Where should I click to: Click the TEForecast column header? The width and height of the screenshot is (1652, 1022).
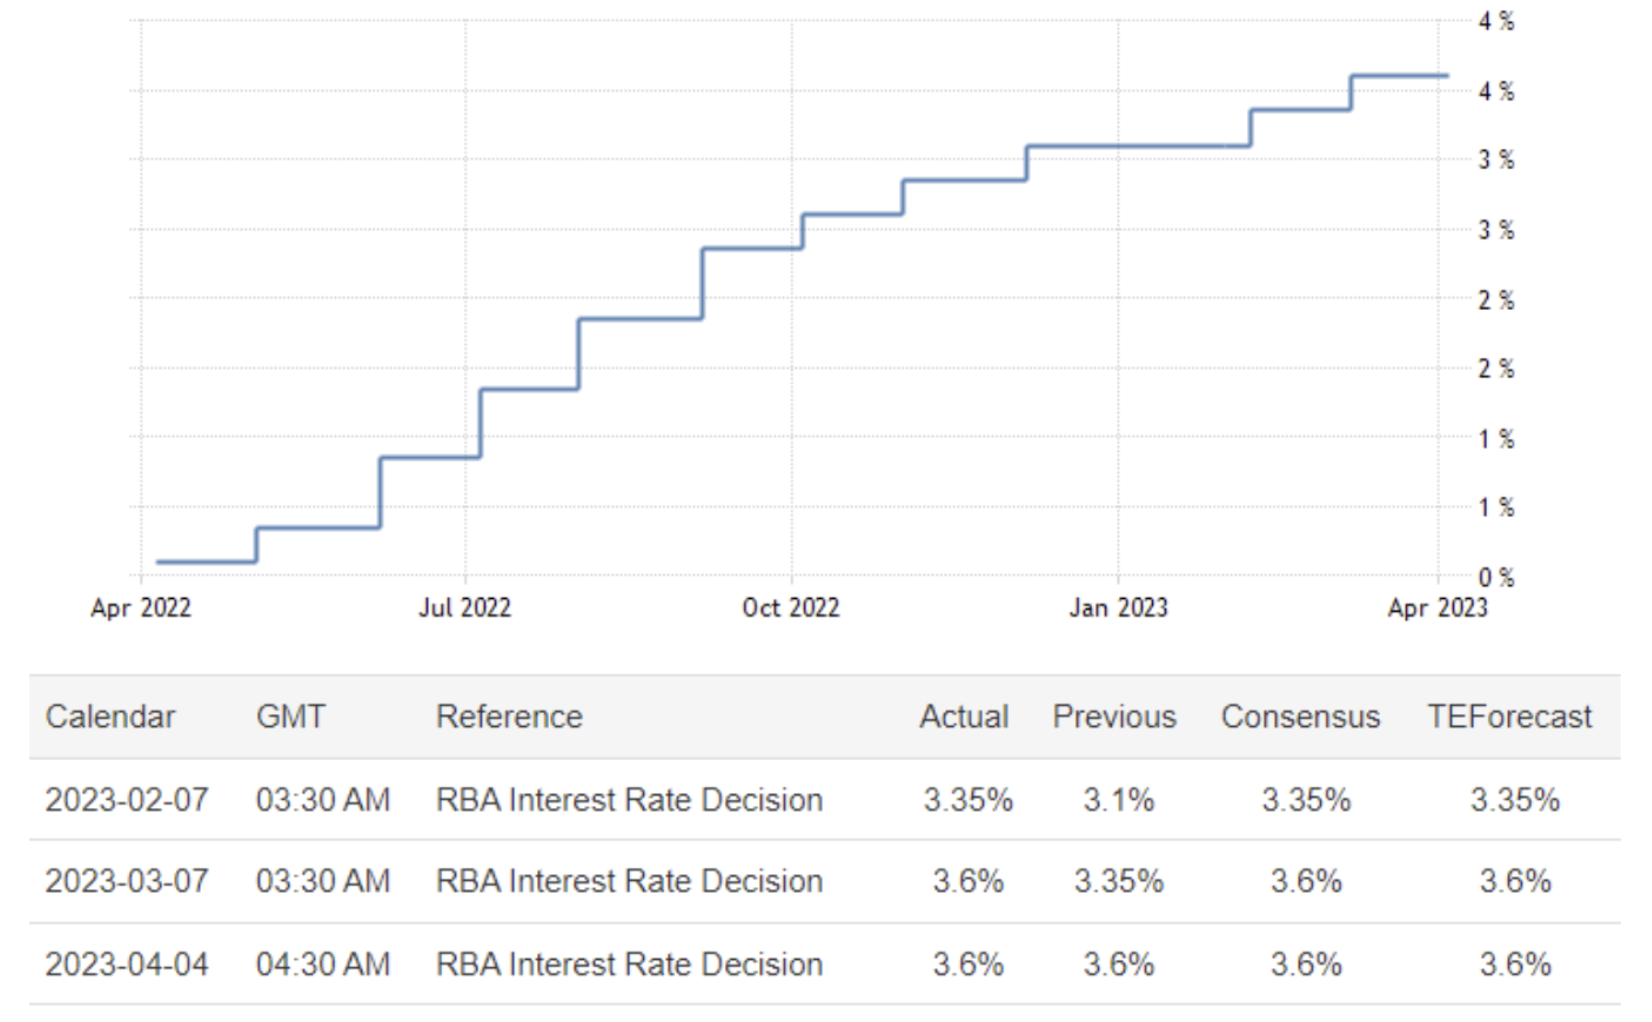(1509, 717)
